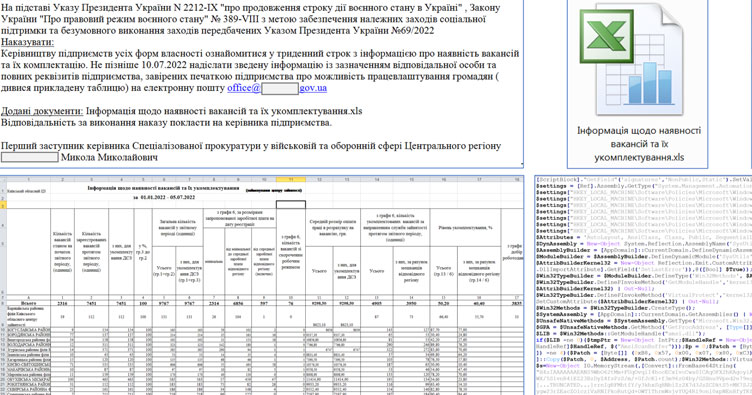Click the totals value 2316 in column 1
The height and width of the screenshot is (395, 752).
[x=62, y=303]
